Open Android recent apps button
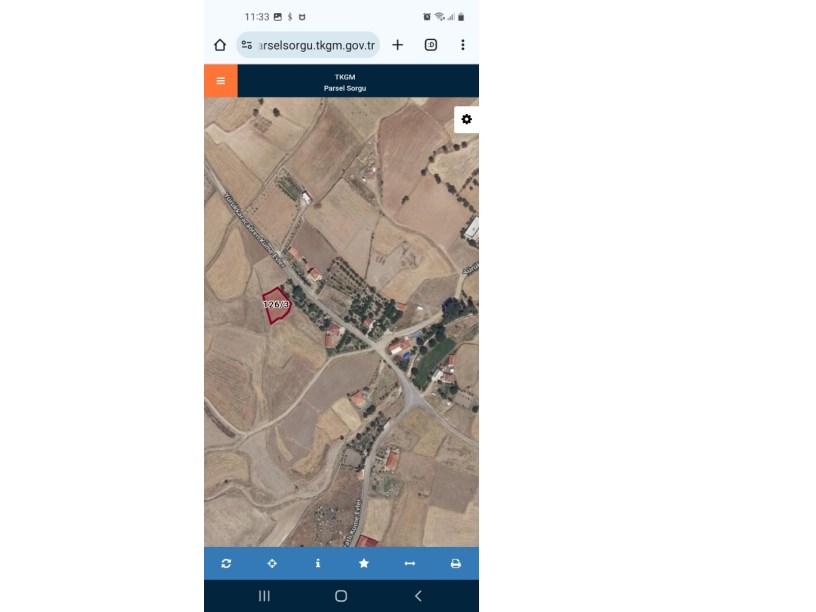 pyautogui.click(x=264, y=596)
